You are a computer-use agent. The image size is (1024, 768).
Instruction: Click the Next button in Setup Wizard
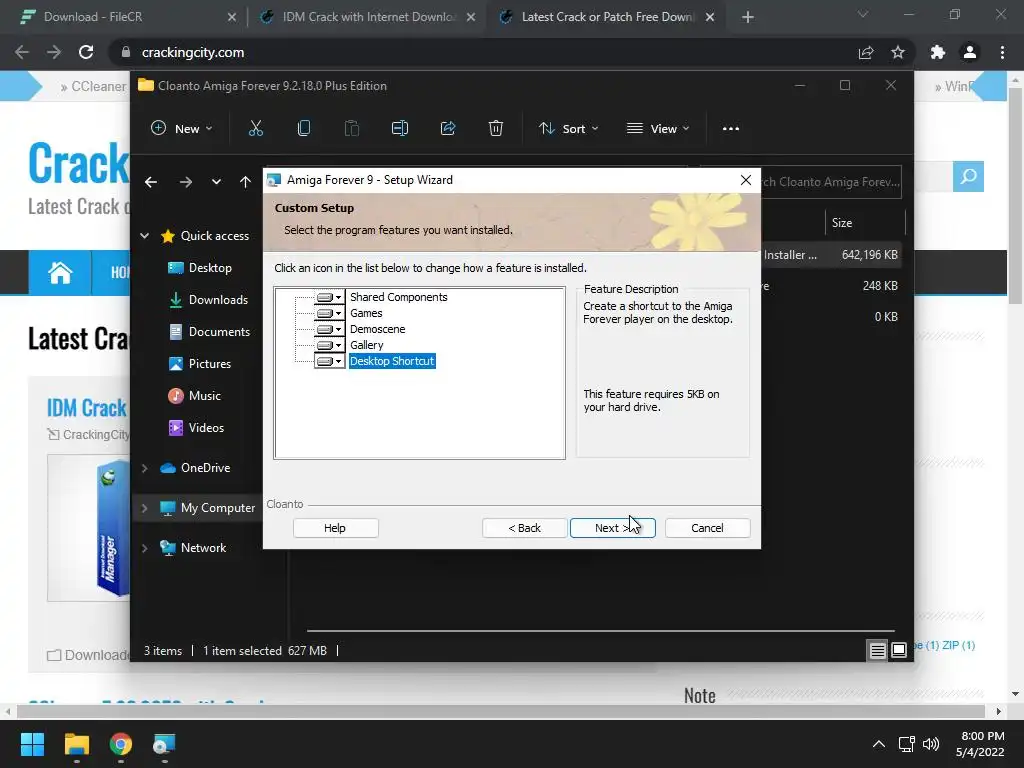point(613,528)
